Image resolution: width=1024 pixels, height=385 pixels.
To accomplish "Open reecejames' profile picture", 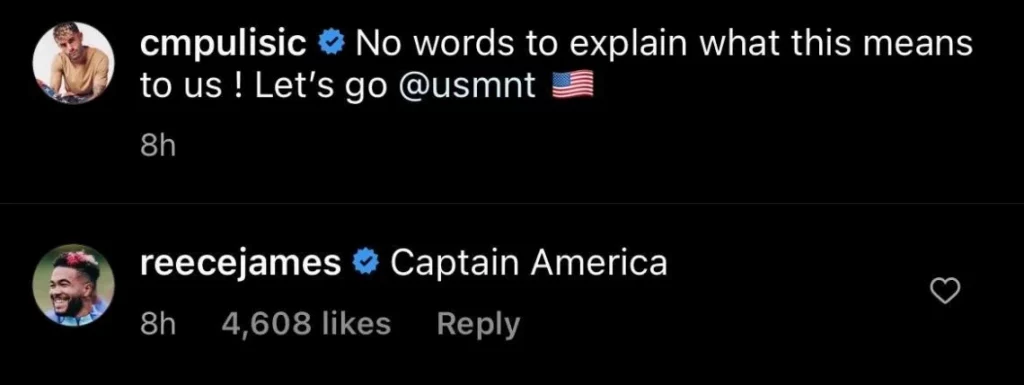I will click(74, 285).
